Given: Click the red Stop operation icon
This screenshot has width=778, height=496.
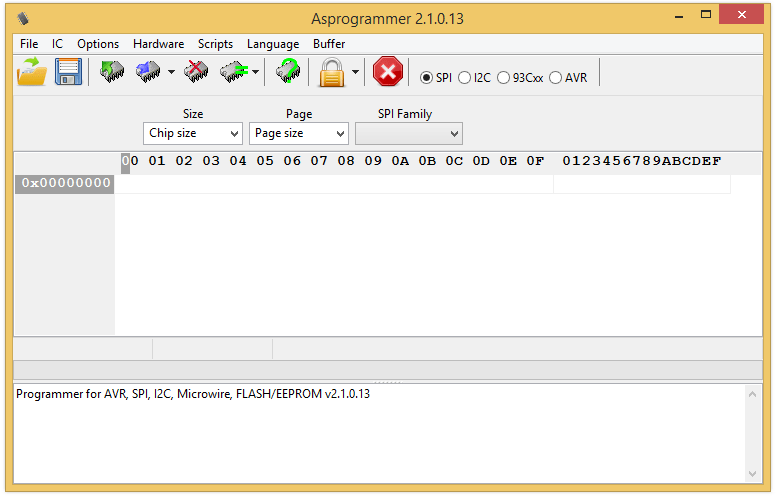Looking at the screenshot, I should pos(388,71).
